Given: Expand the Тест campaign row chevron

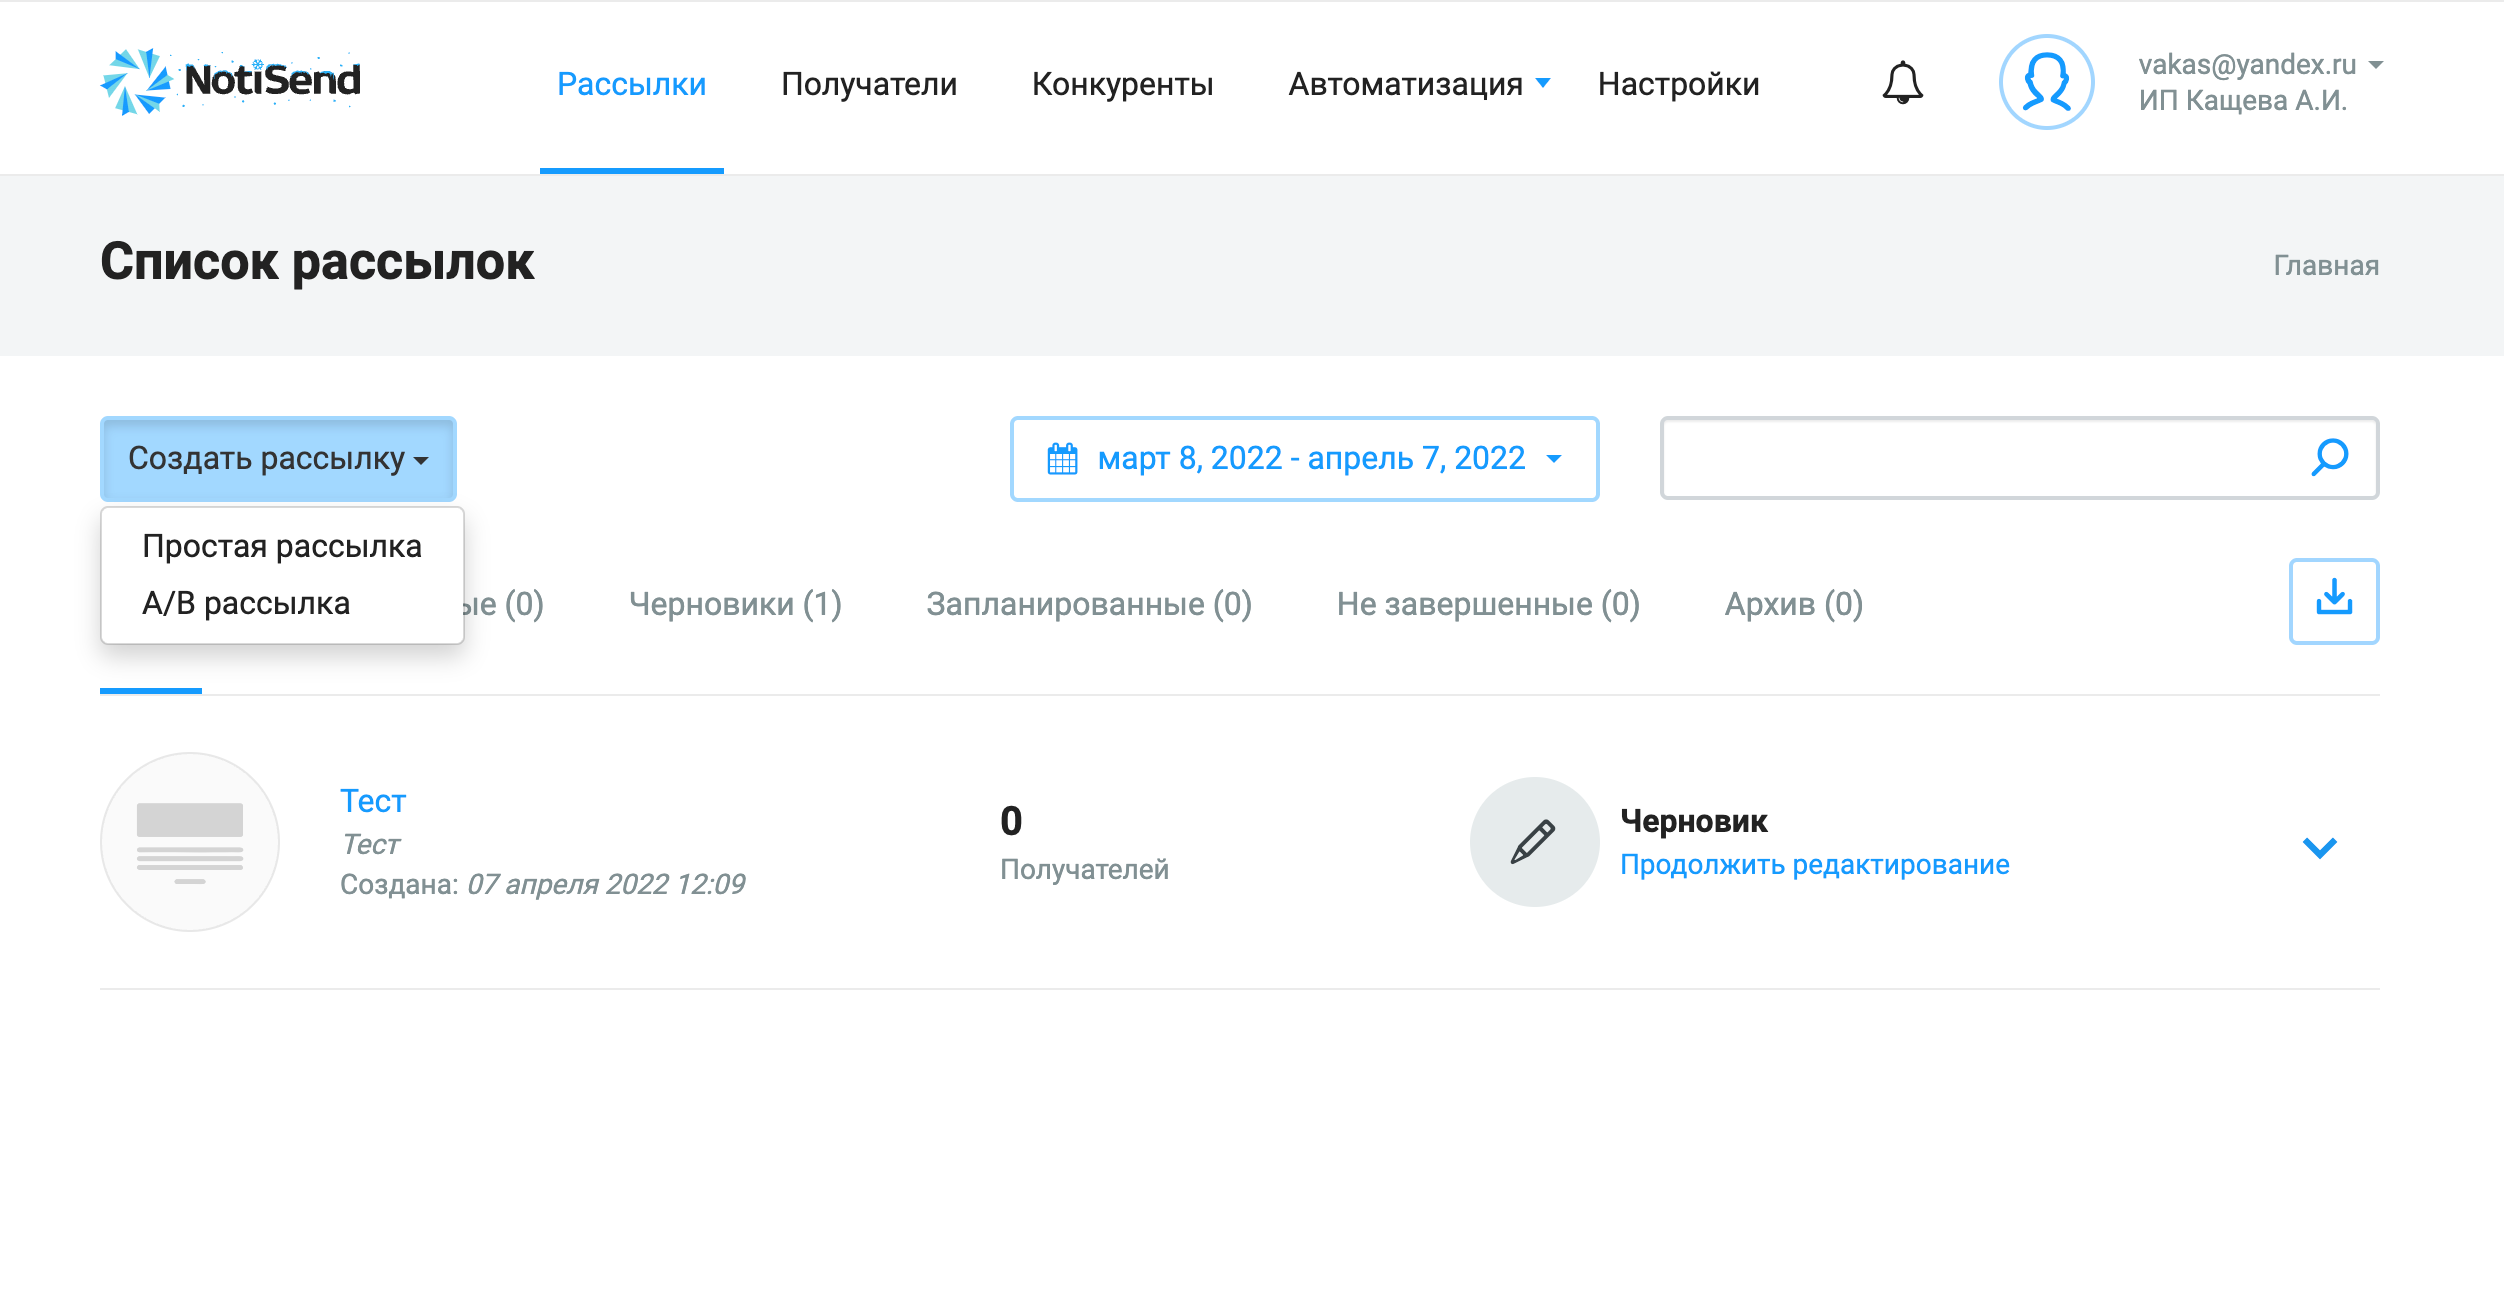Looking at the screenshot, I should (2319, 848).
